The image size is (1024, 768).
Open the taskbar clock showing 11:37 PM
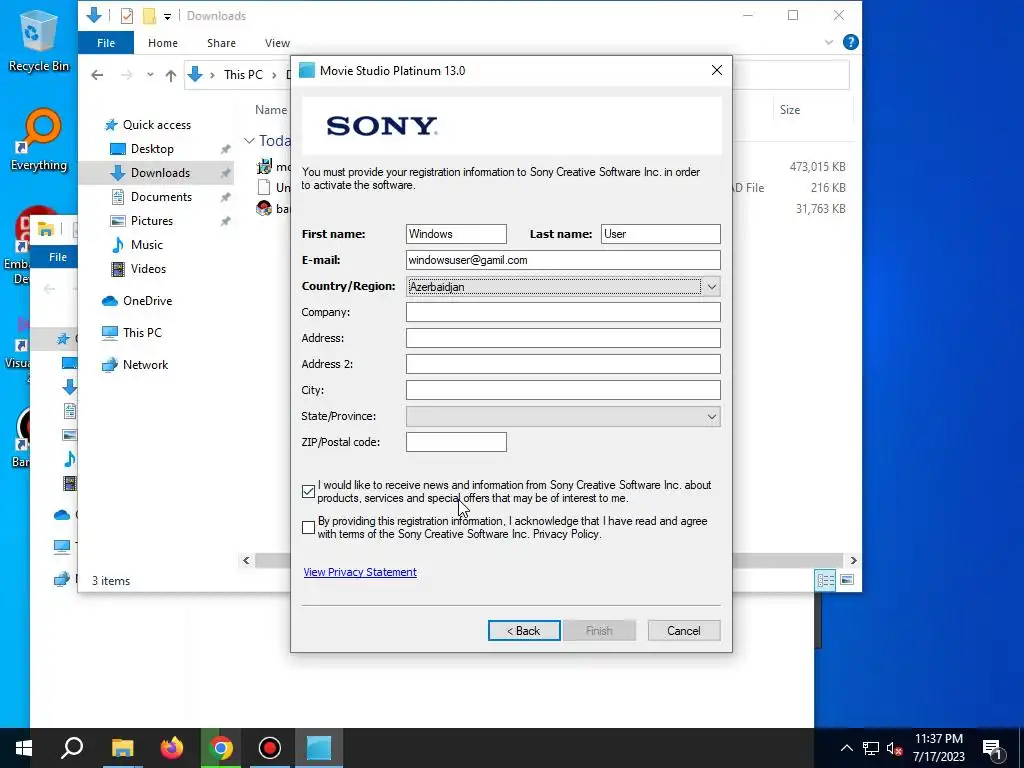(x=938, y=748)
